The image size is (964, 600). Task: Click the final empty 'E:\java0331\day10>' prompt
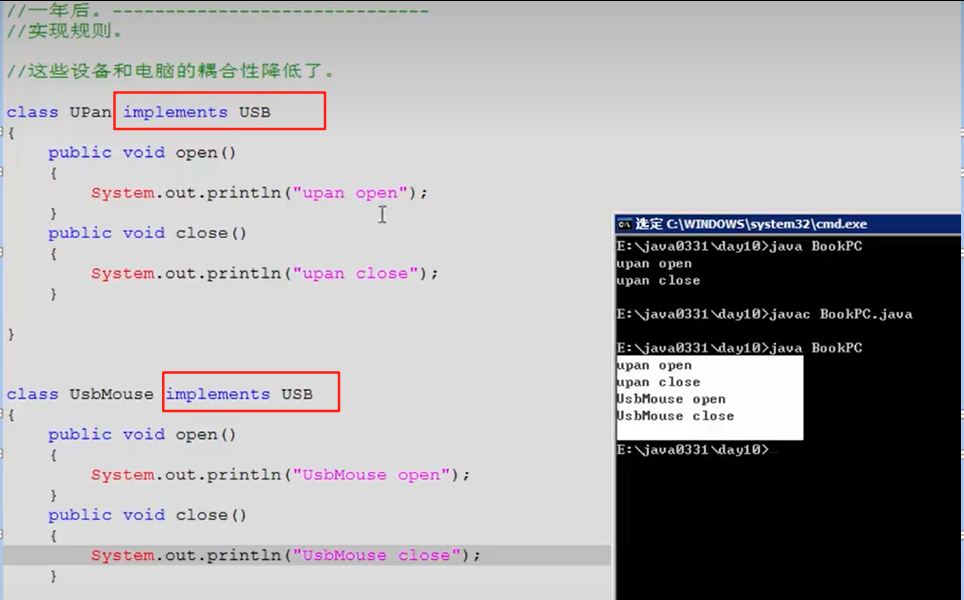point(693,450)
